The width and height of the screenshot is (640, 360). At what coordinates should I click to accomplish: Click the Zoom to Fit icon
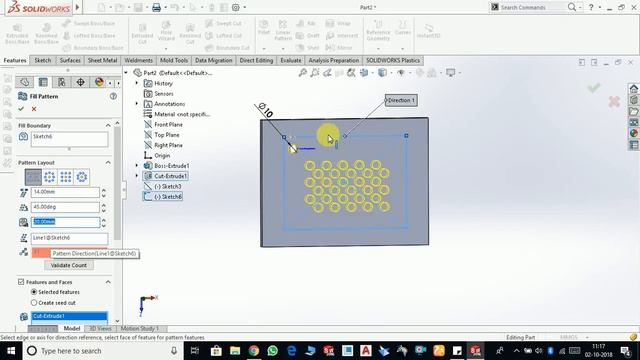coord(302,73)
